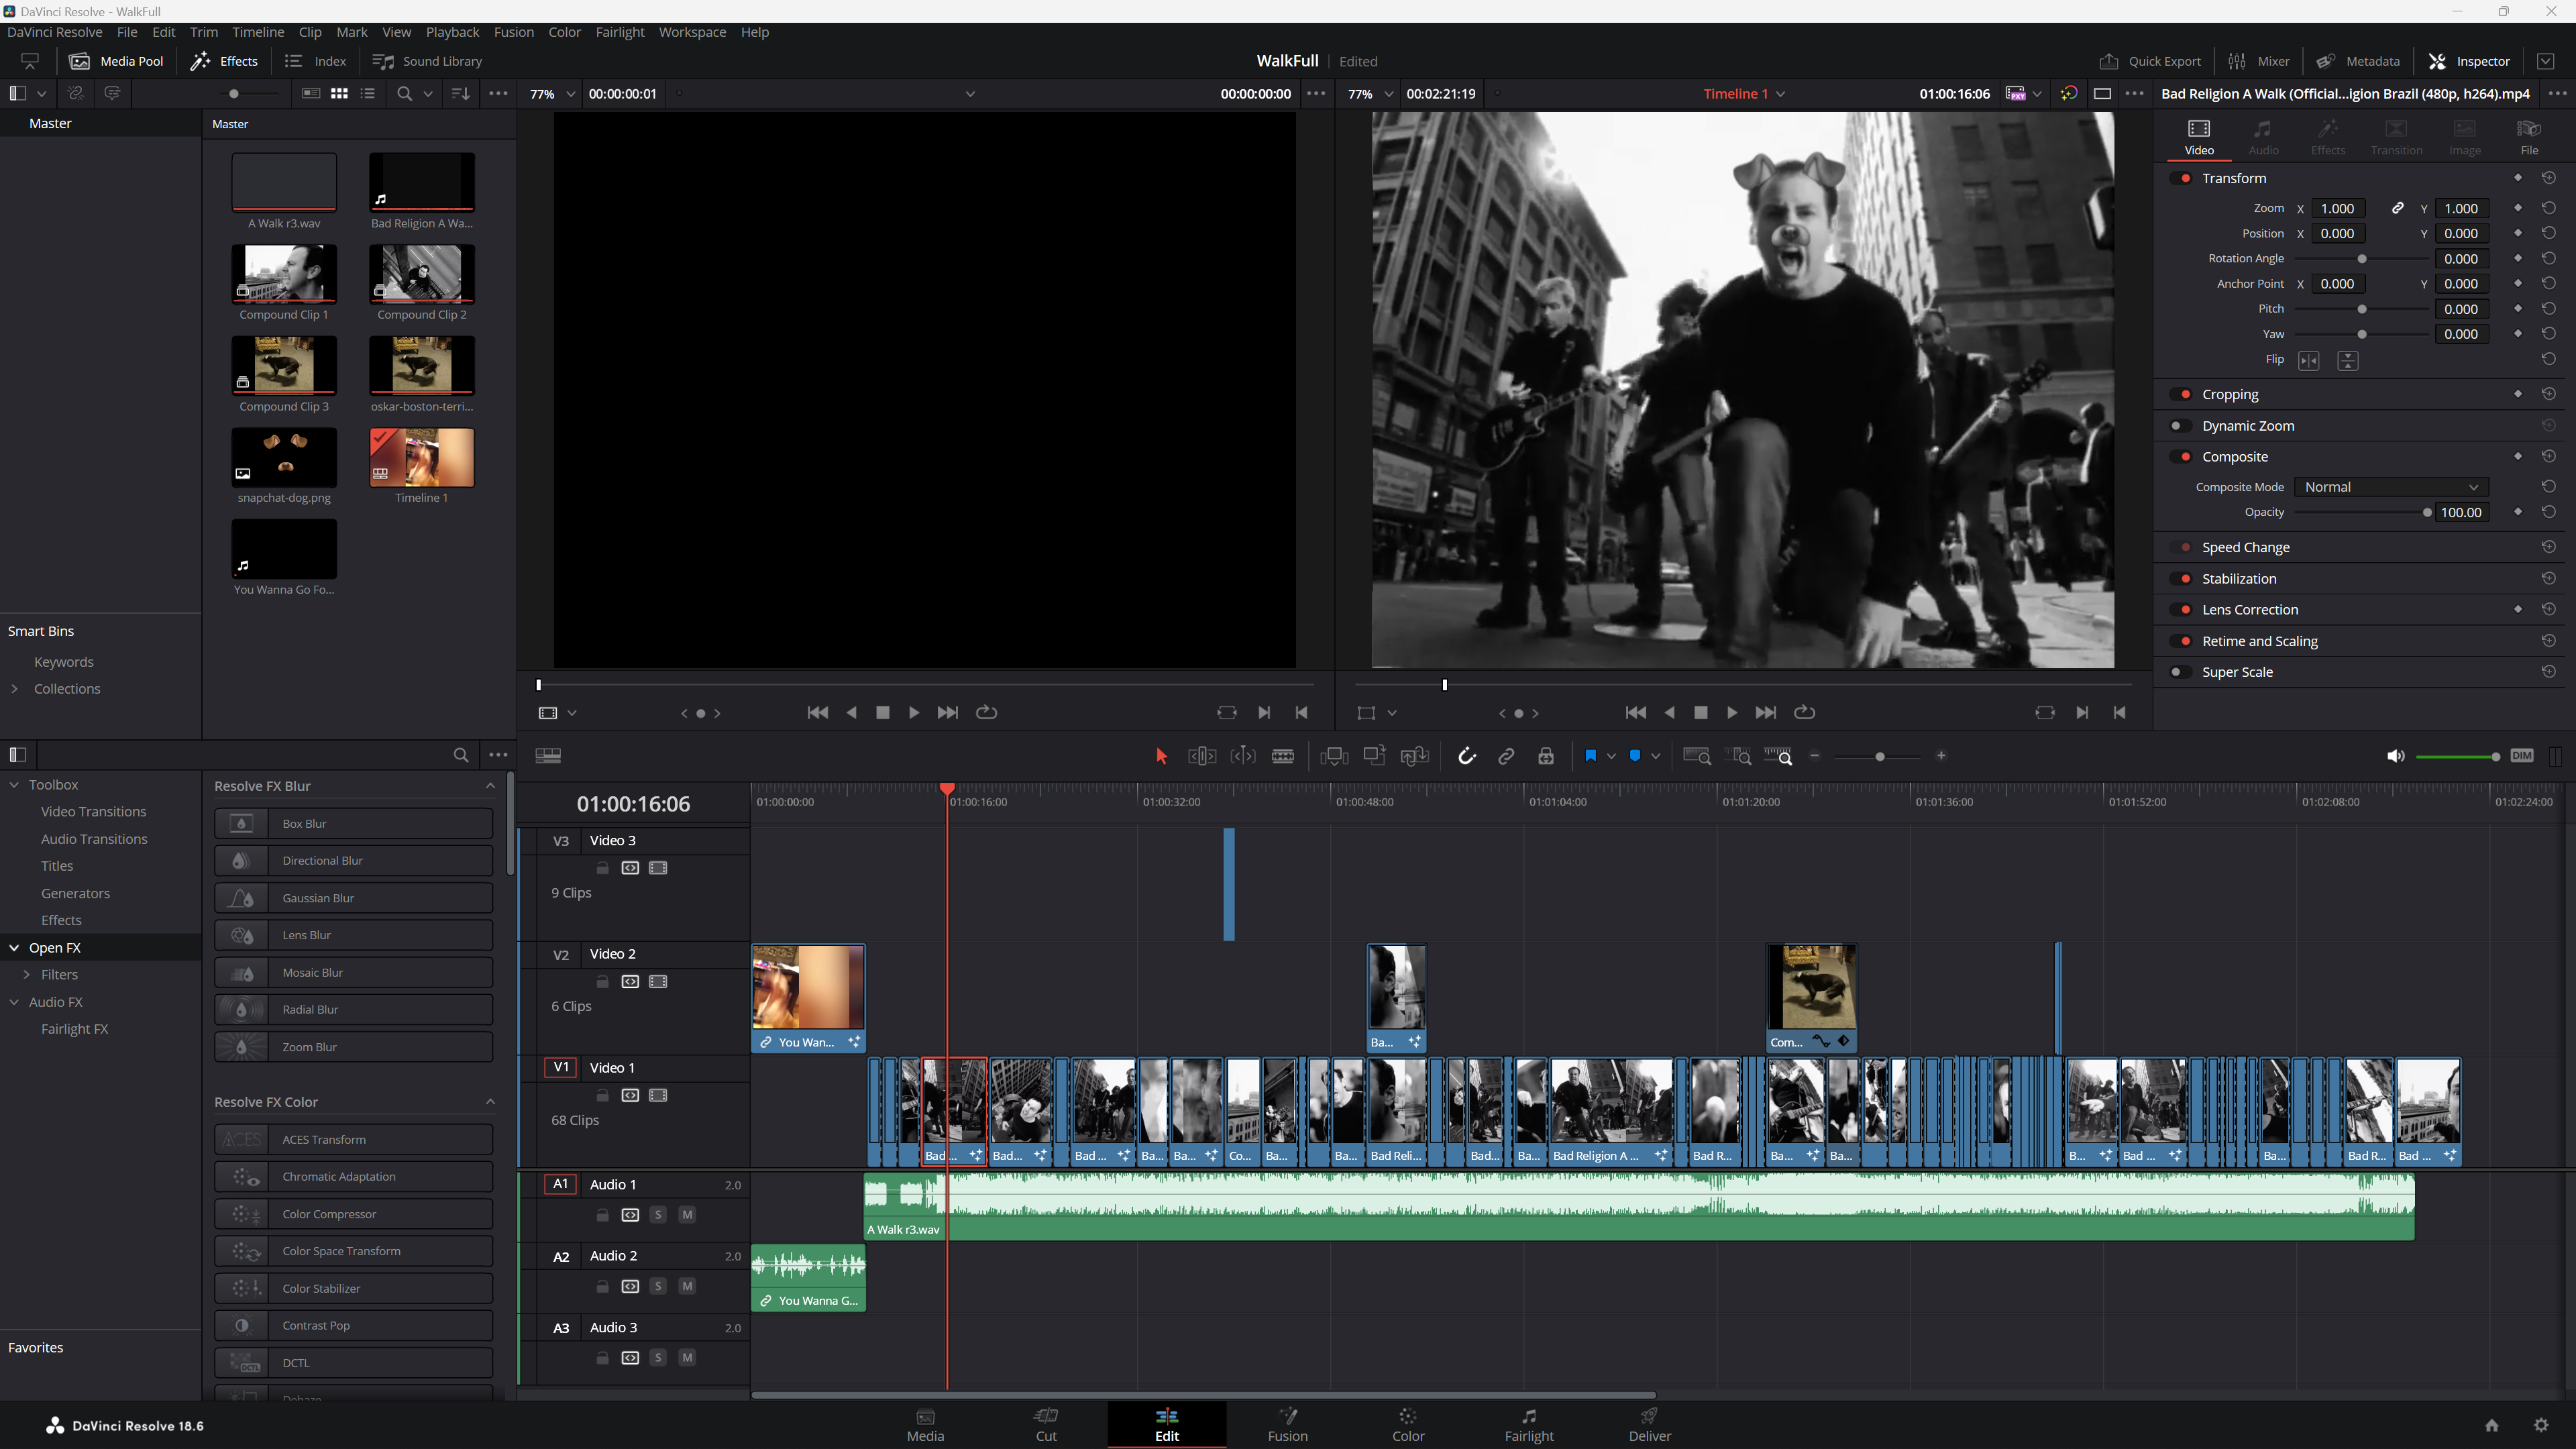Switch to the Deliver page
This screenshot has width=2576, height=1449.
(1649, 1424)
